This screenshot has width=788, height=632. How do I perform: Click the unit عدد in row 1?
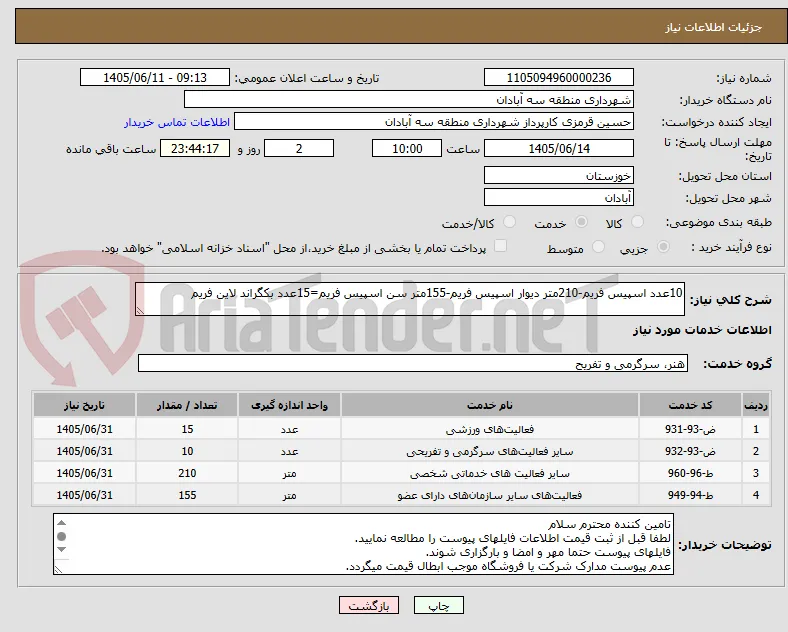[289, 429]
